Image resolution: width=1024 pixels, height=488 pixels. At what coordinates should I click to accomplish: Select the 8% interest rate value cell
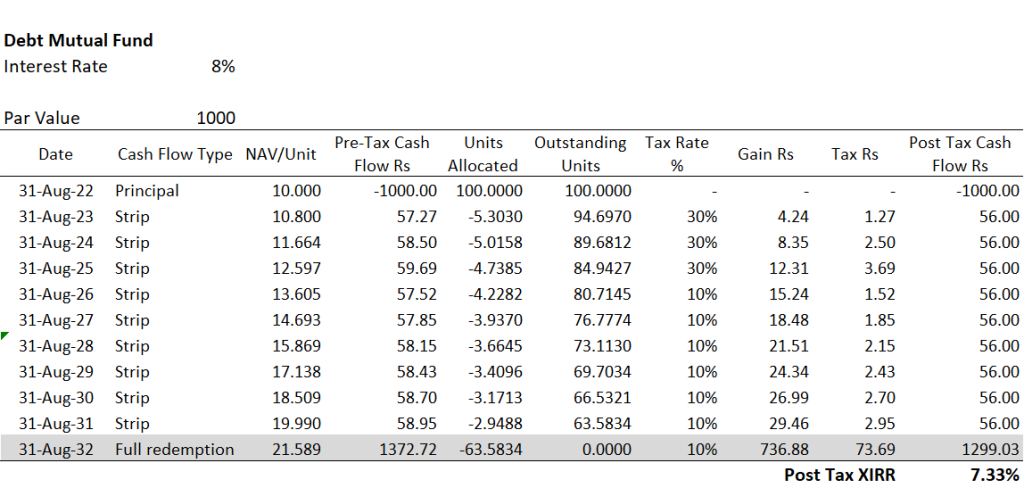tap(222, 67)
